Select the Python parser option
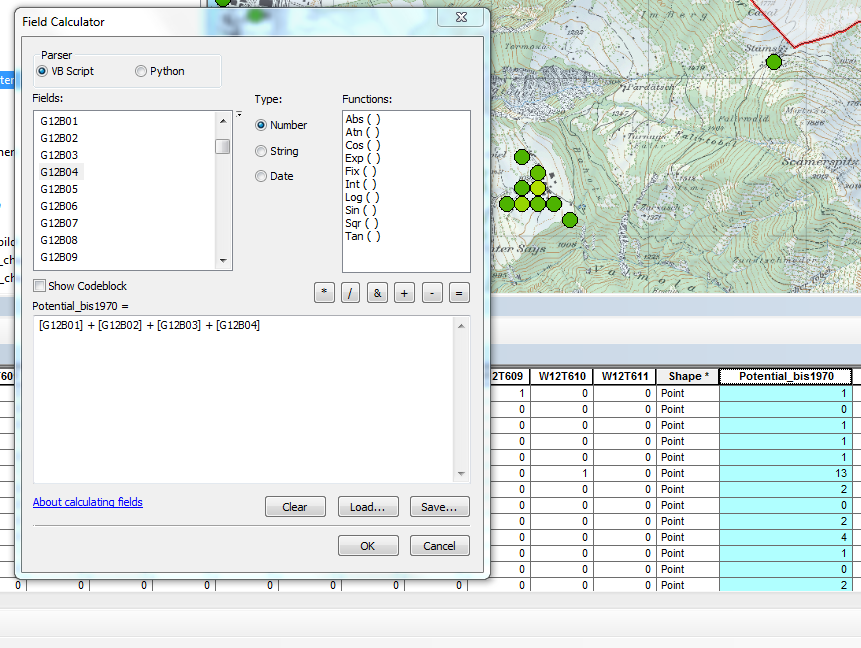Viewport: 861px width, 648px height. tap(141, 71)
